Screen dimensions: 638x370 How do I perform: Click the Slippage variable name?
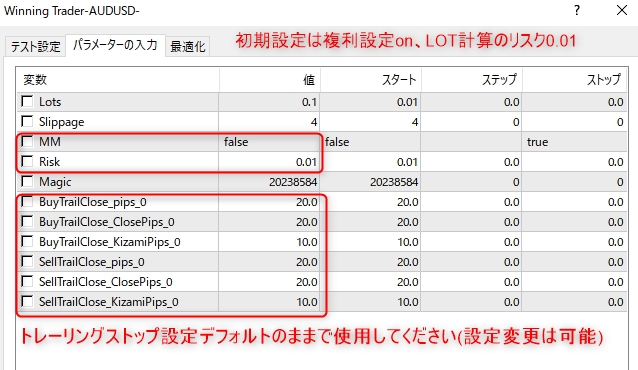pos(61,122)
